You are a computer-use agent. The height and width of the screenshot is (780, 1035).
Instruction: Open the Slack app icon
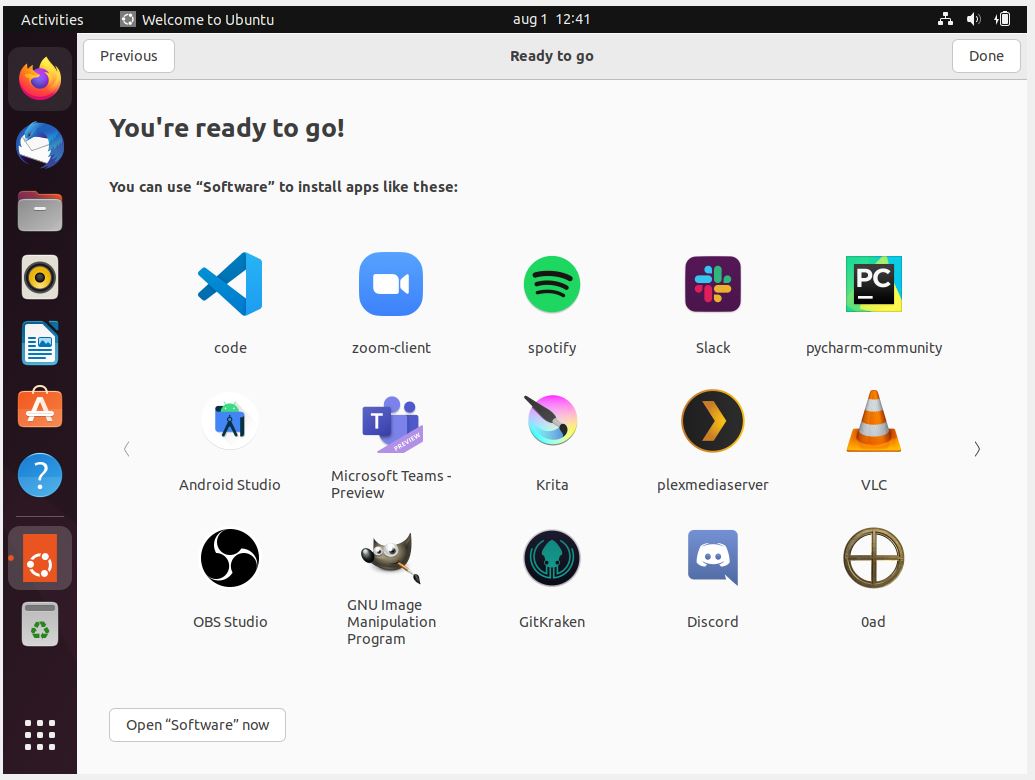point(713,284)
